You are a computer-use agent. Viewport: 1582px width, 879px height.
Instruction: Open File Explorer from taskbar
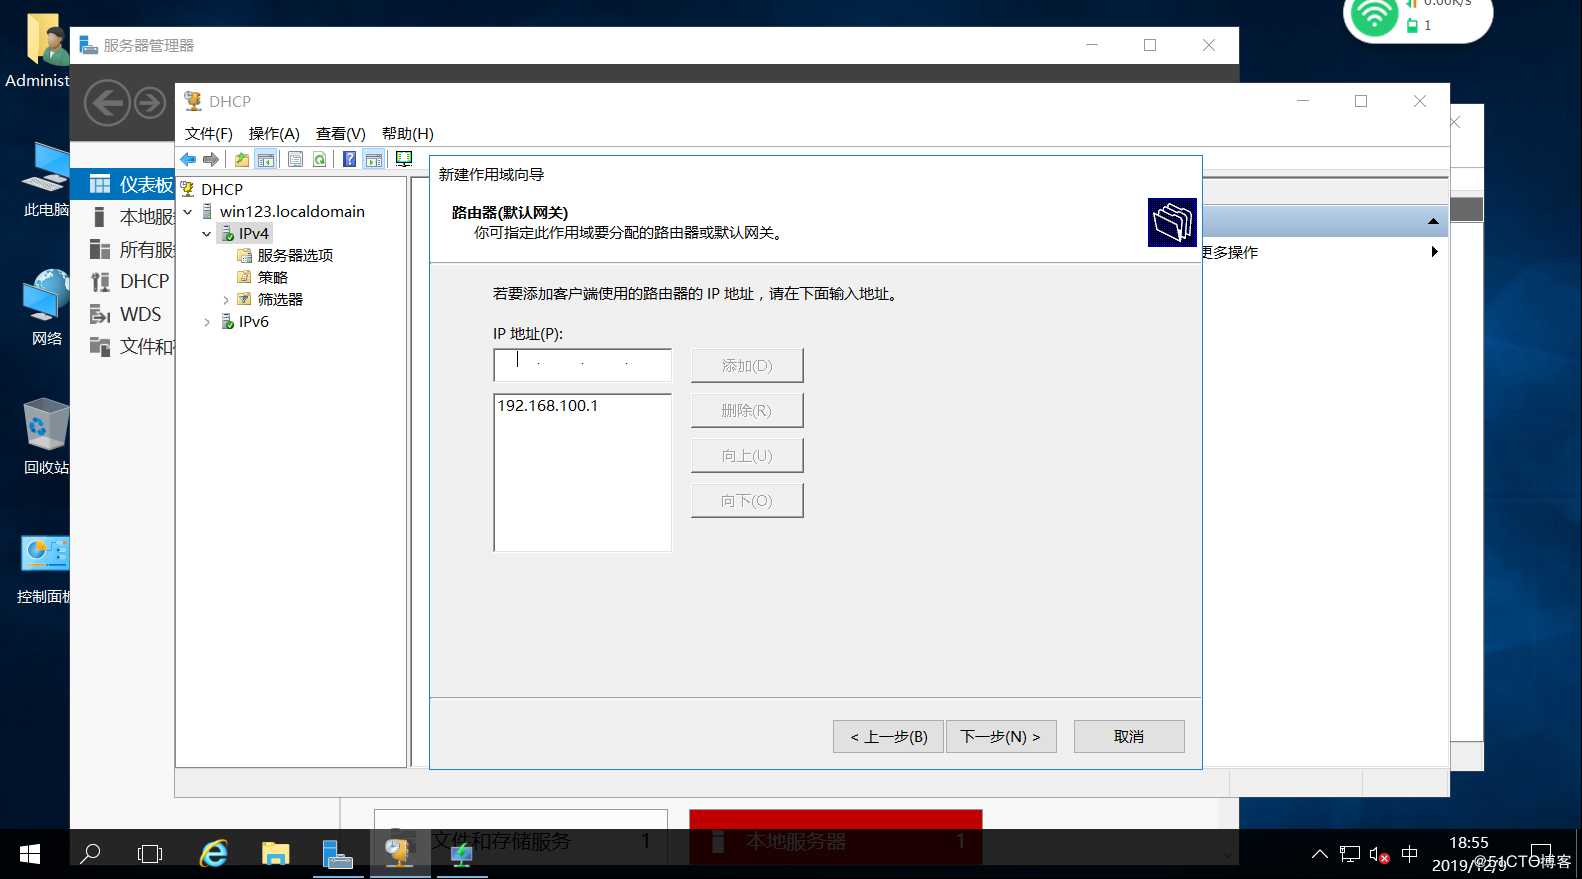(275, 854)
